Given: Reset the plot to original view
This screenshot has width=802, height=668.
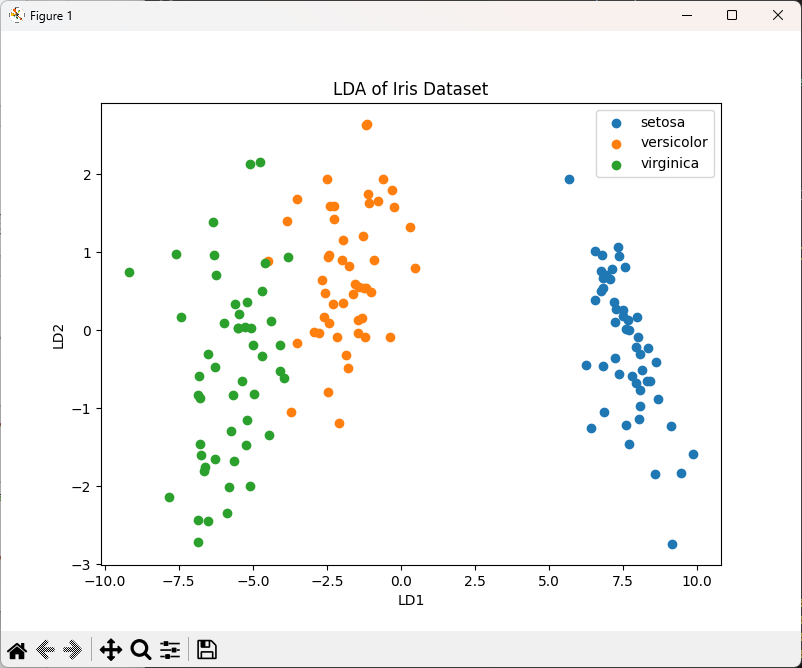Looking at the screenshot, I should 17,650.
